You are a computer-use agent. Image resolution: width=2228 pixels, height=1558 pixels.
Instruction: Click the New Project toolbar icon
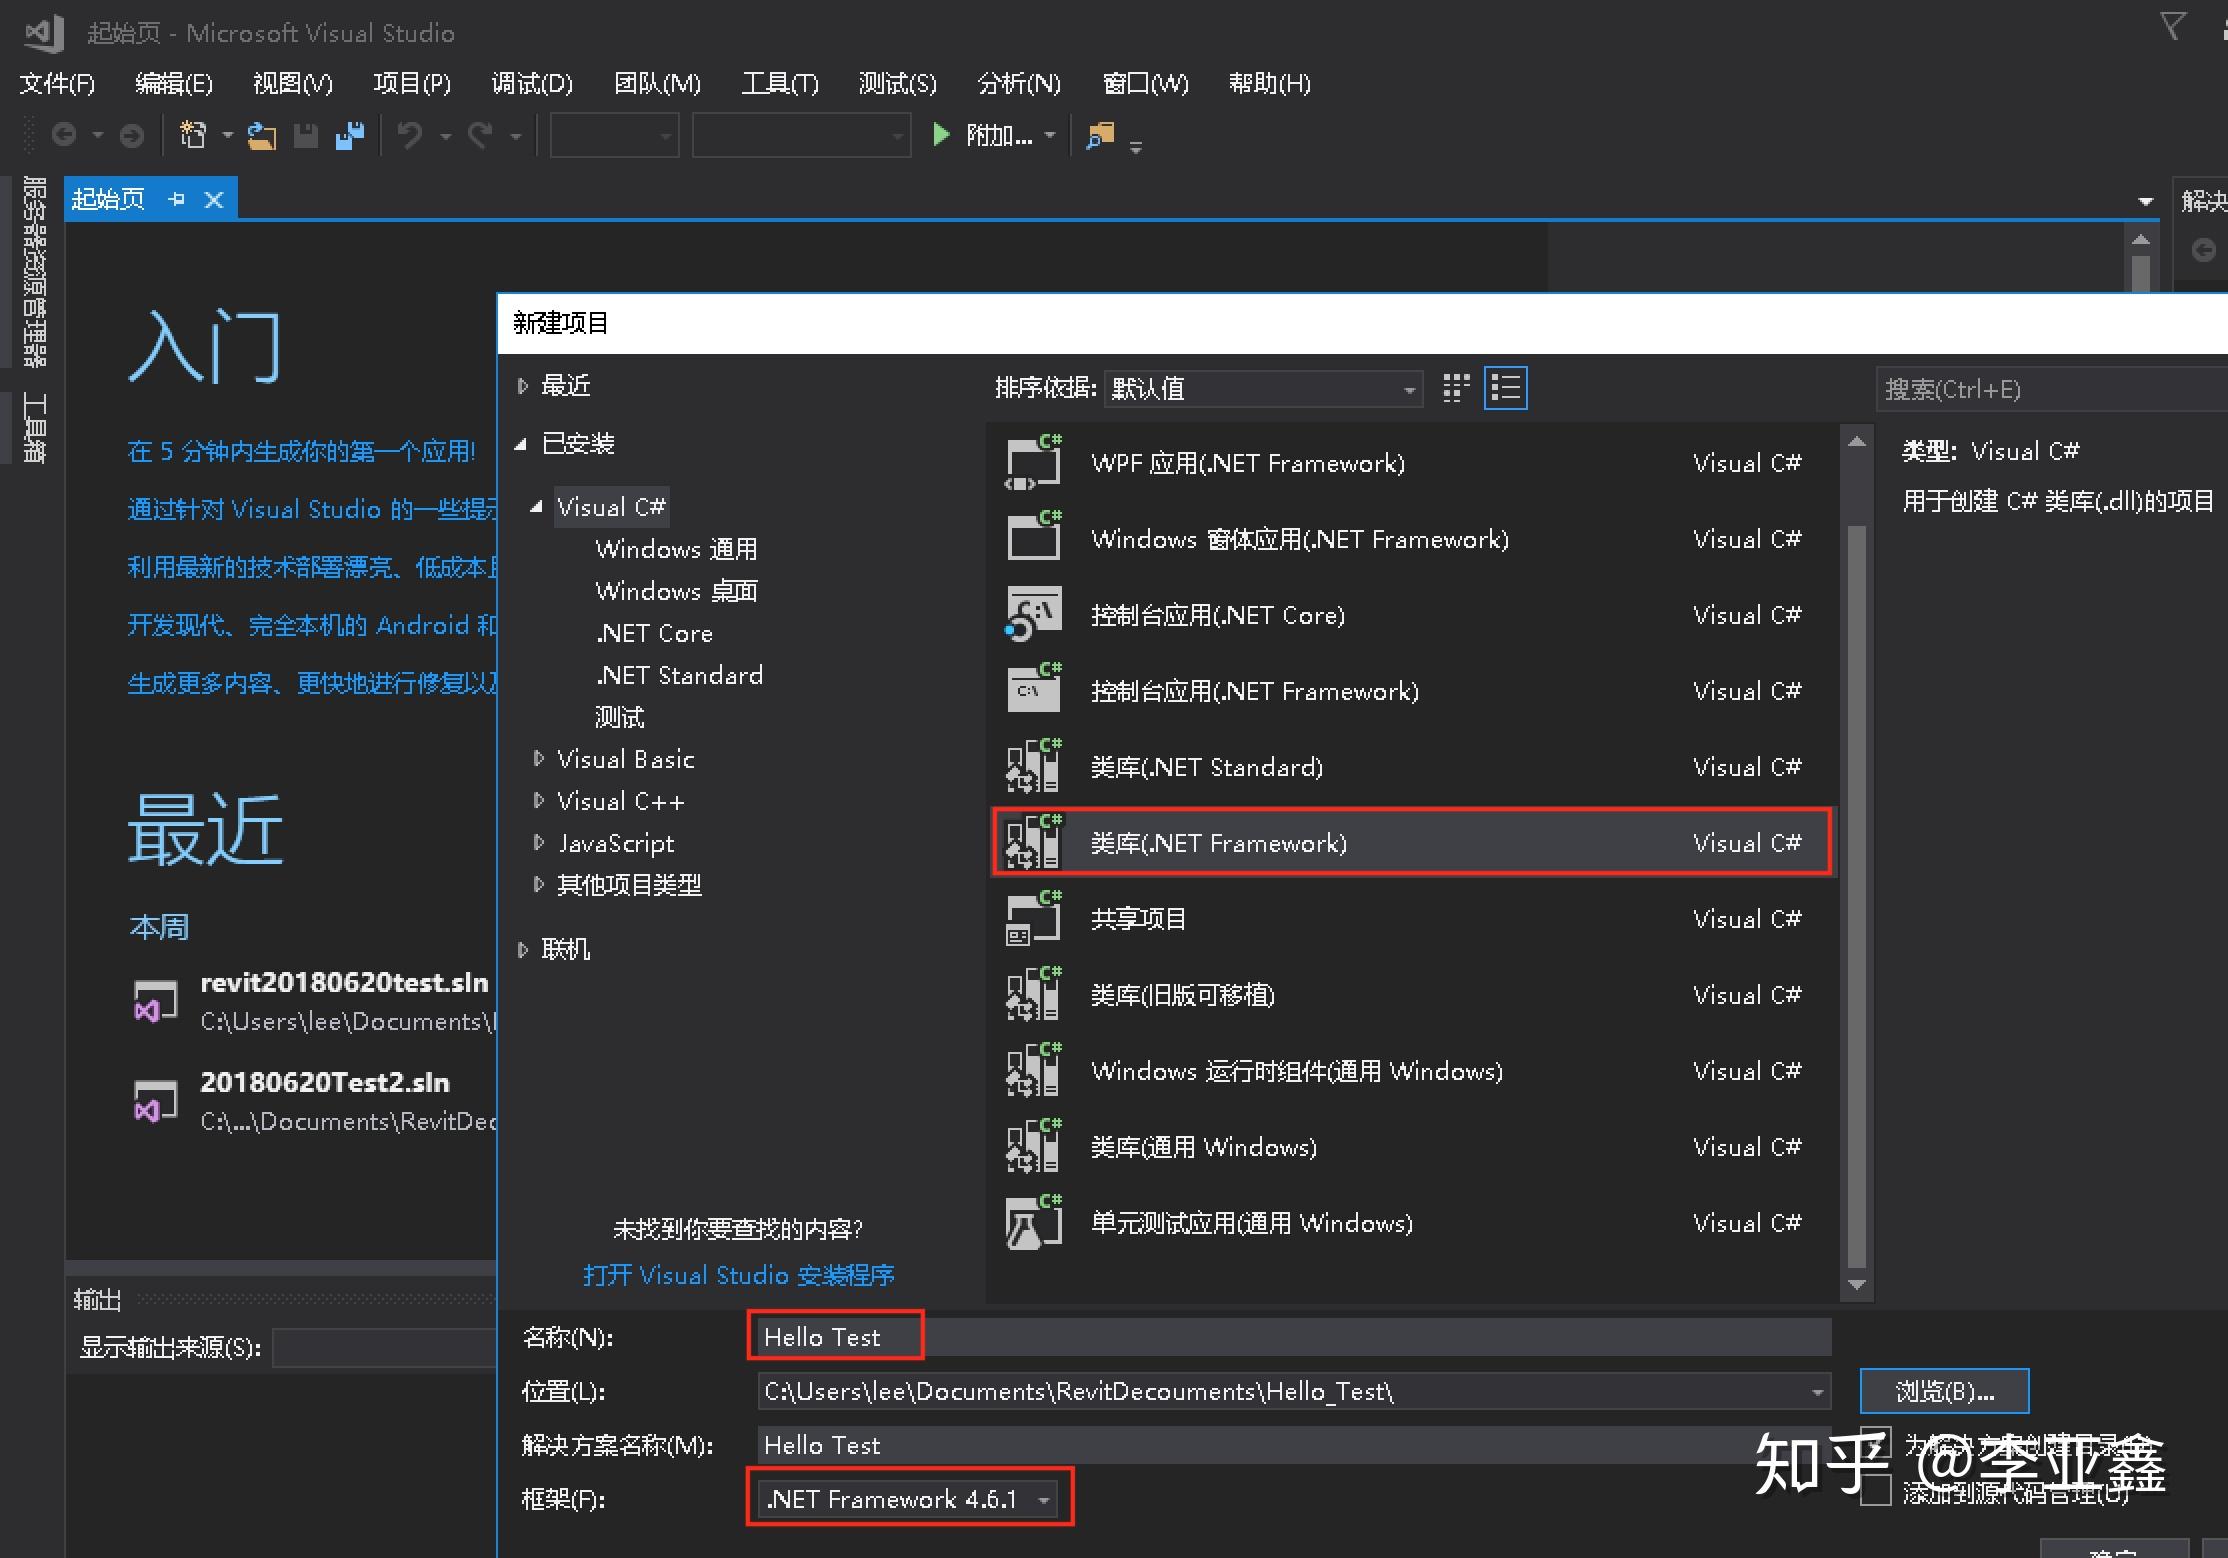coord(193,135)
